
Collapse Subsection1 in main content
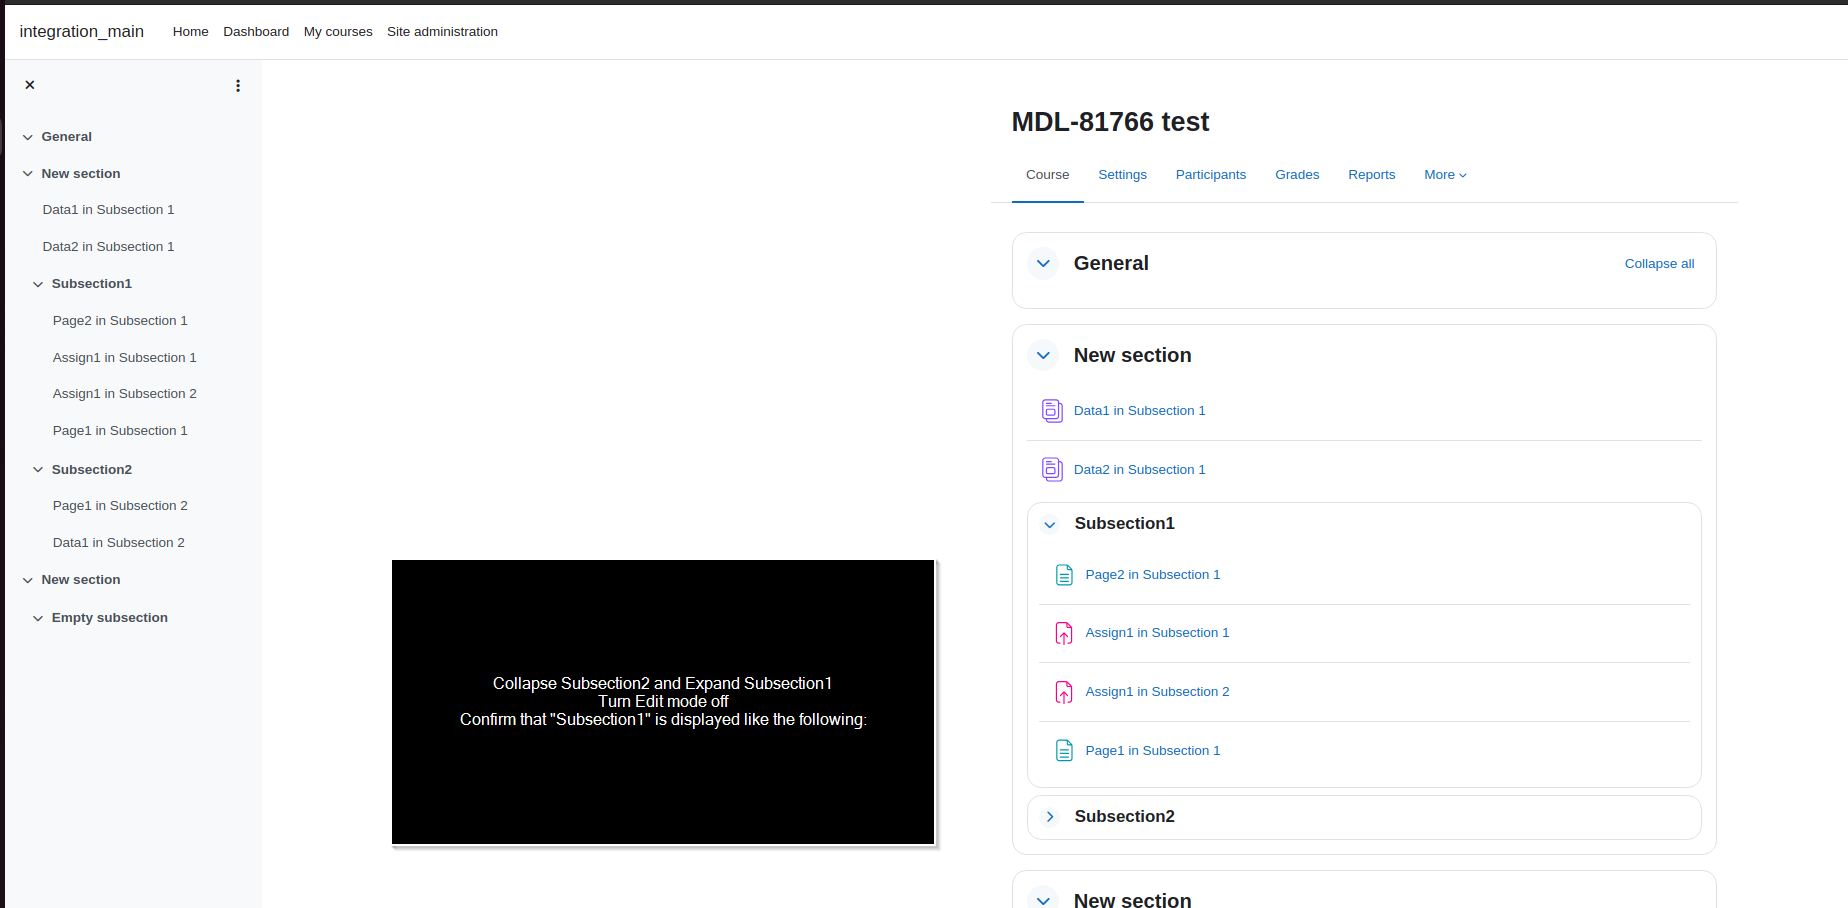[x=1050, y=524]
